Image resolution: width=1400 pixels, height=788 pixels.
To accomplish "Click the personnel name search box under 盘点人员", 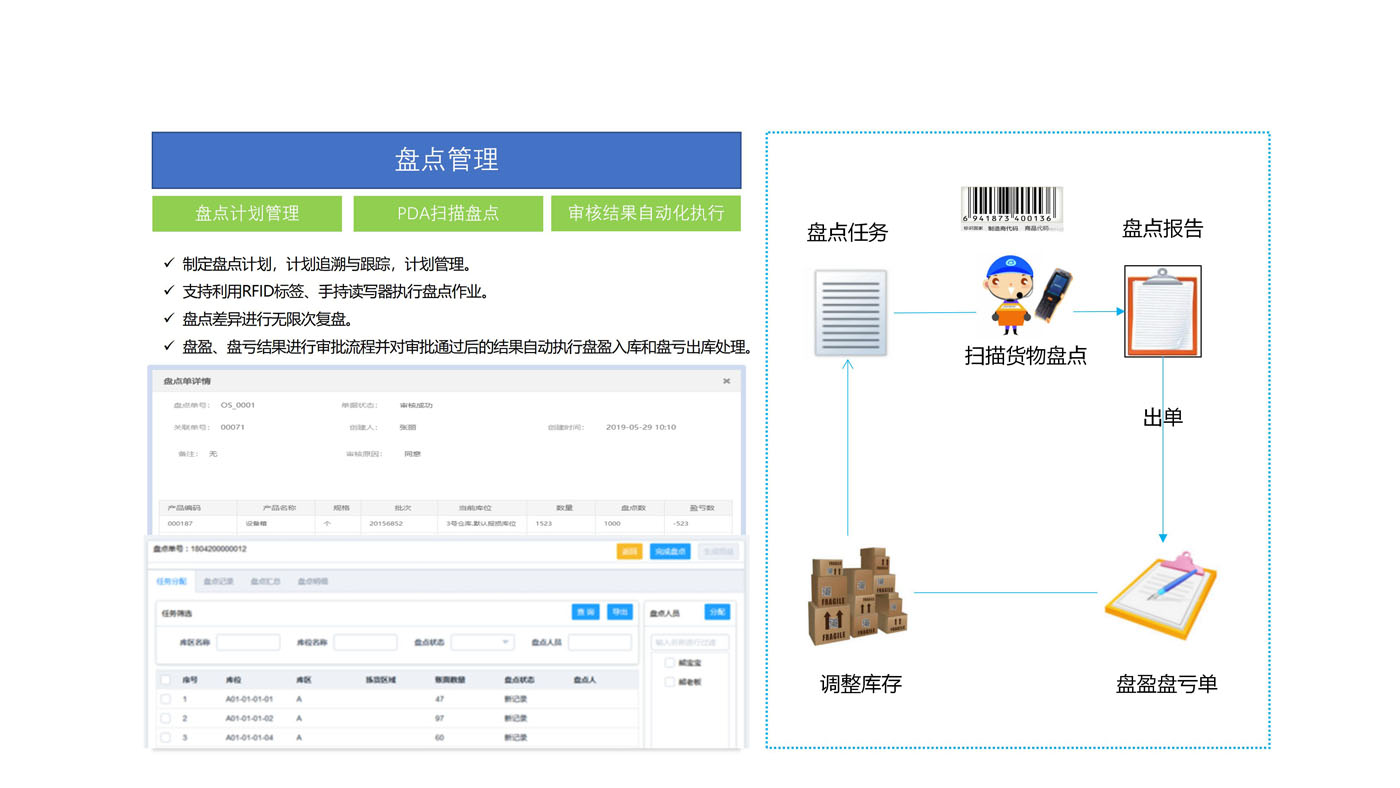I will coord(690,642).
